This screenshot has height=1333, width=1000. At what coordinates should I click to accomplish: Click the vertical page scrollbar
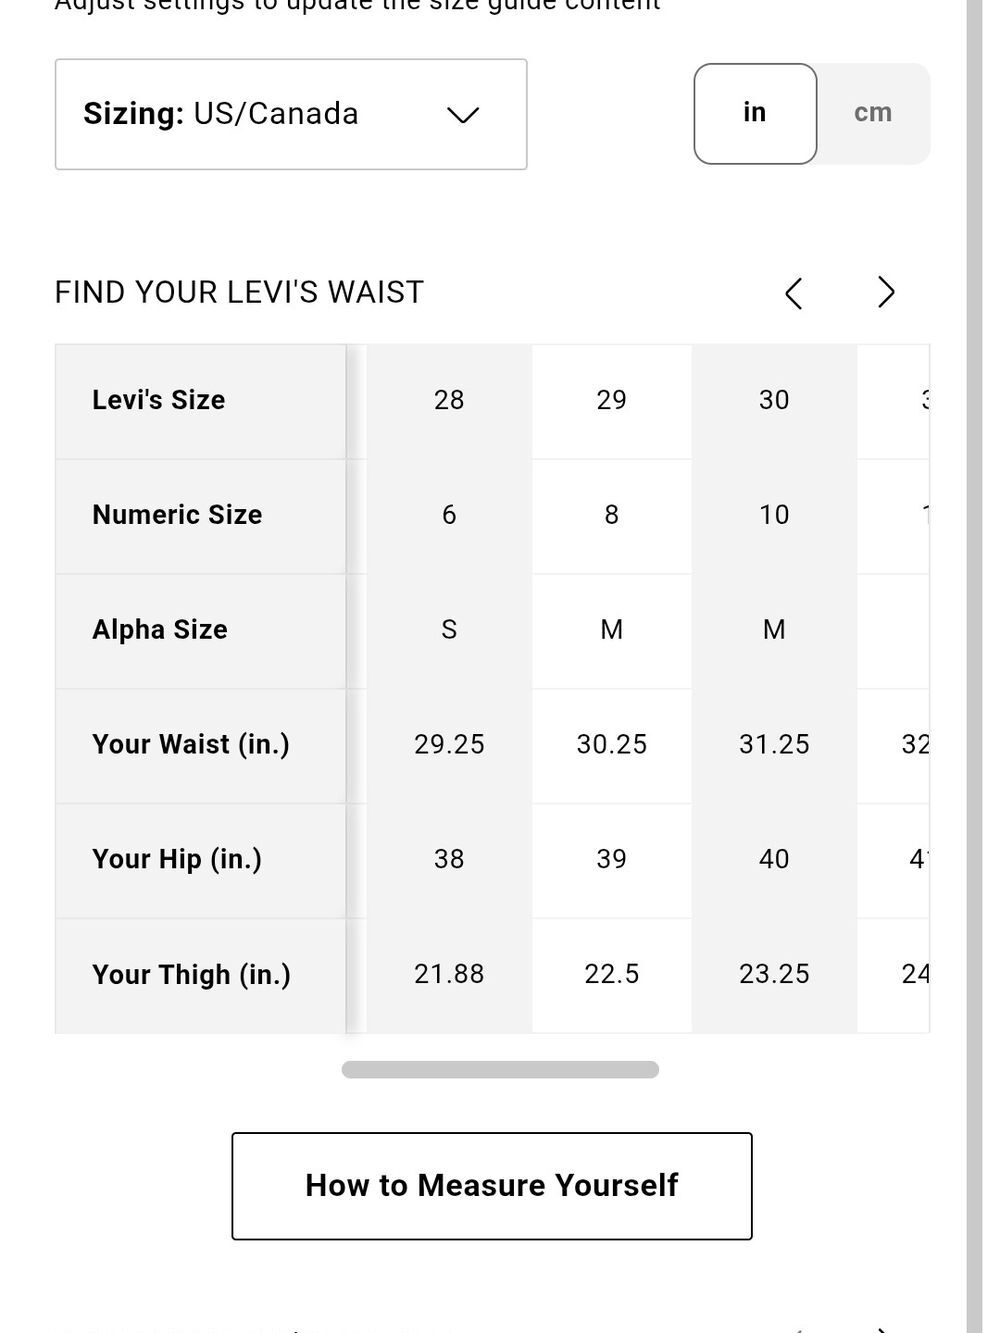pos(975,666)
